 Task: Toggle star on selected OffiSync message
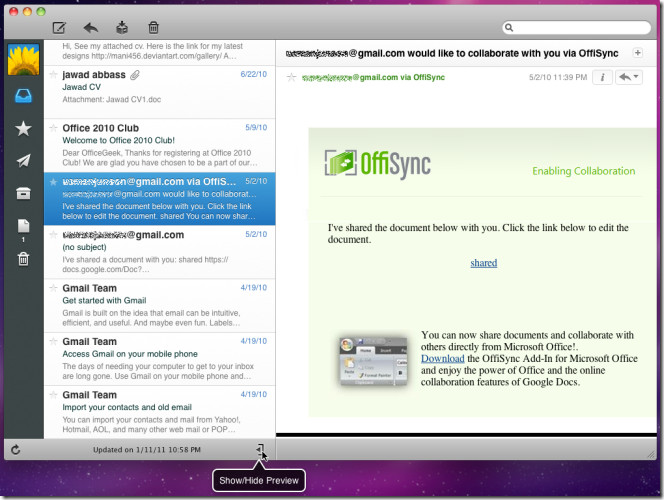click(x=53, y=182)
